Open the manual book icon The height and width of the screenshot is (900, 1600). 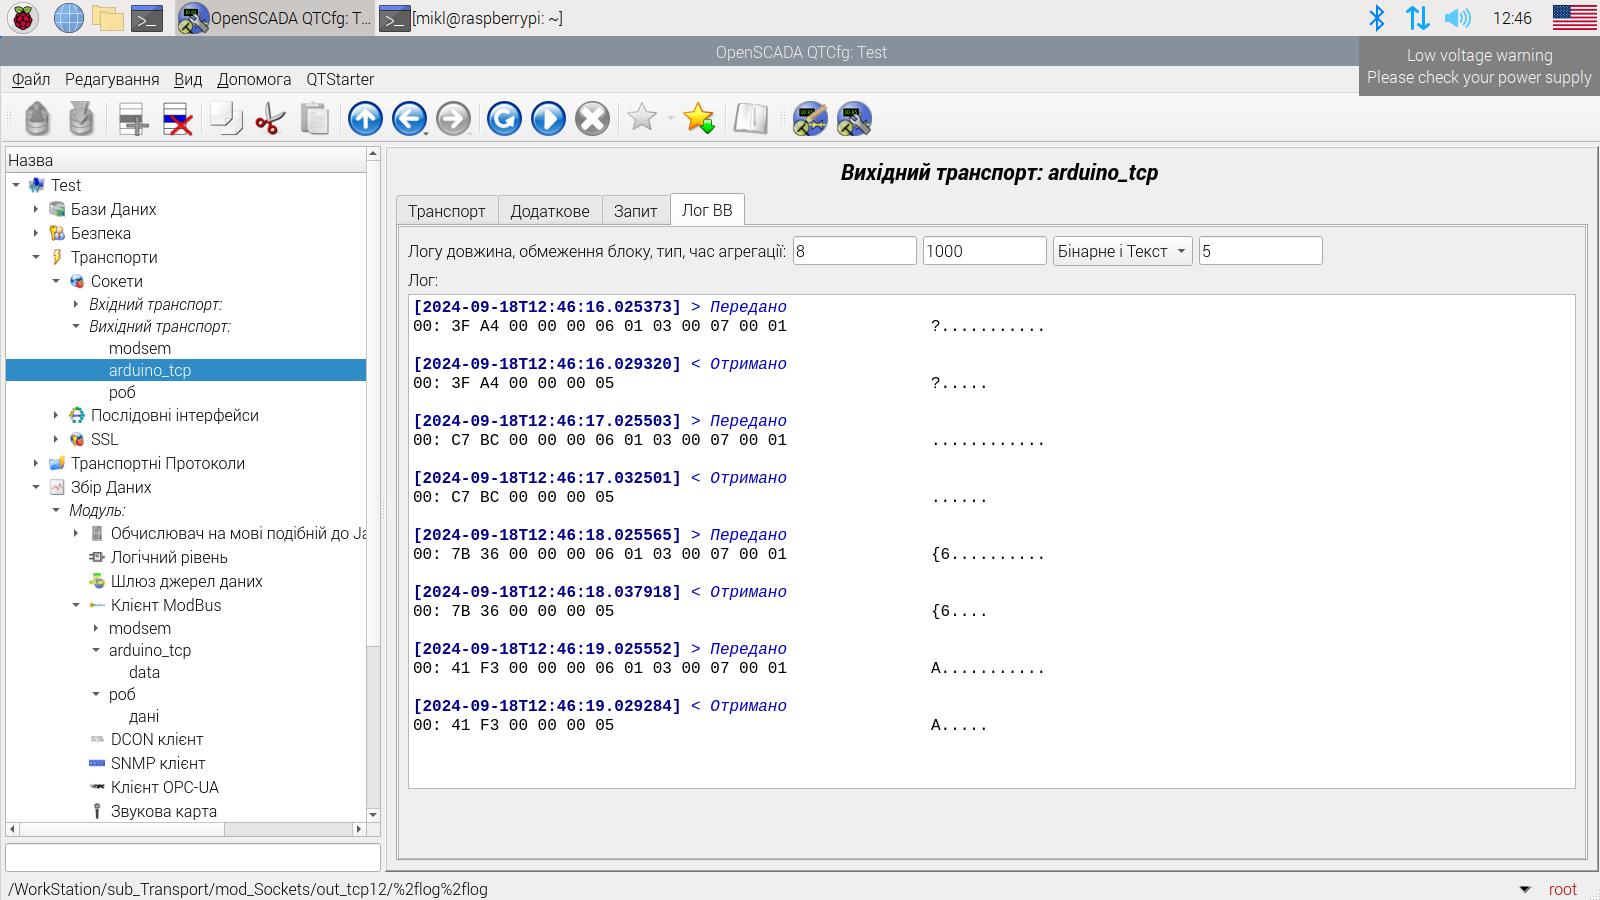pyautogui.click(x=750, y=119)
